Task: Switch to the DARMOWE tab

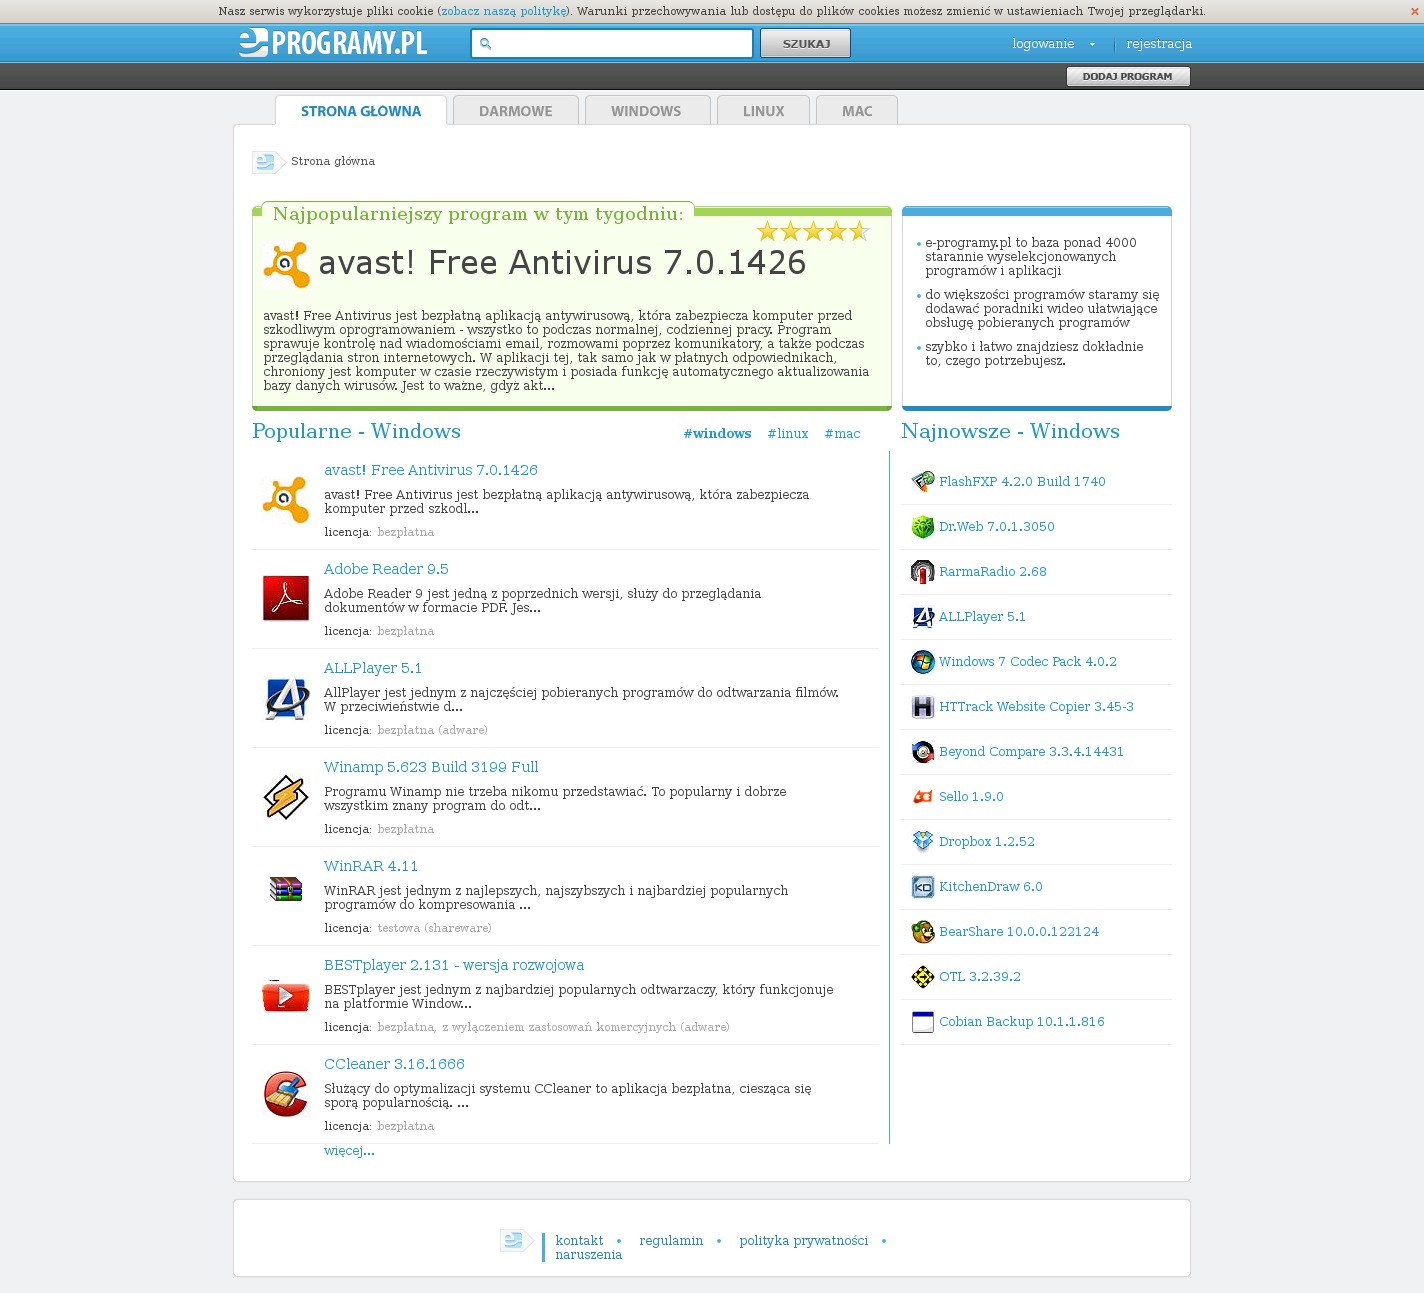Action: 515,111
